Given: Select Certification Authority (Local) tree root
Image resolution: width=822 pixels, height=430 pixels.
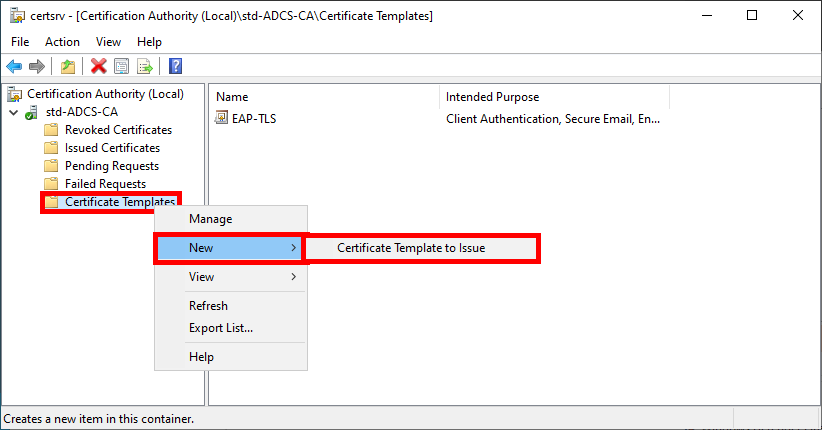Looking at the screenshot, I should [105, 94].
